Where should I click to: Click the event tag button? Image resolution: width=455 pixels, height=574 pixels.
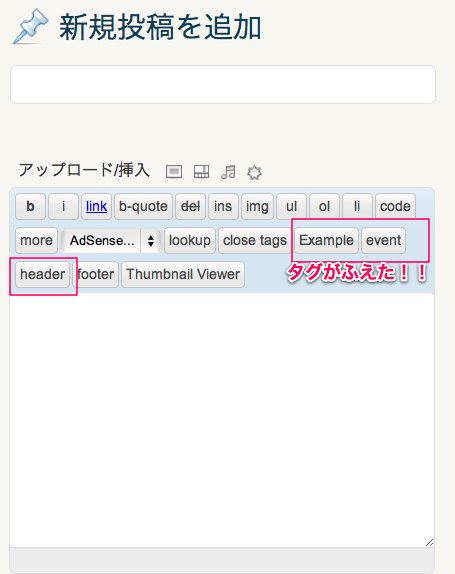tap(383, 240)
